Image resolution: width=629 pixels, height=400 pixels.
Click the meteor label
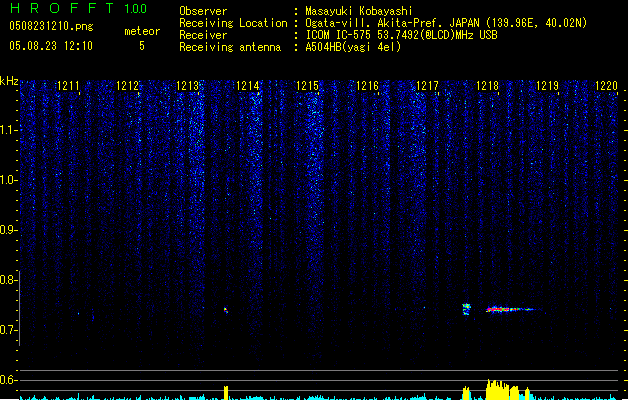tap(142, 31)
